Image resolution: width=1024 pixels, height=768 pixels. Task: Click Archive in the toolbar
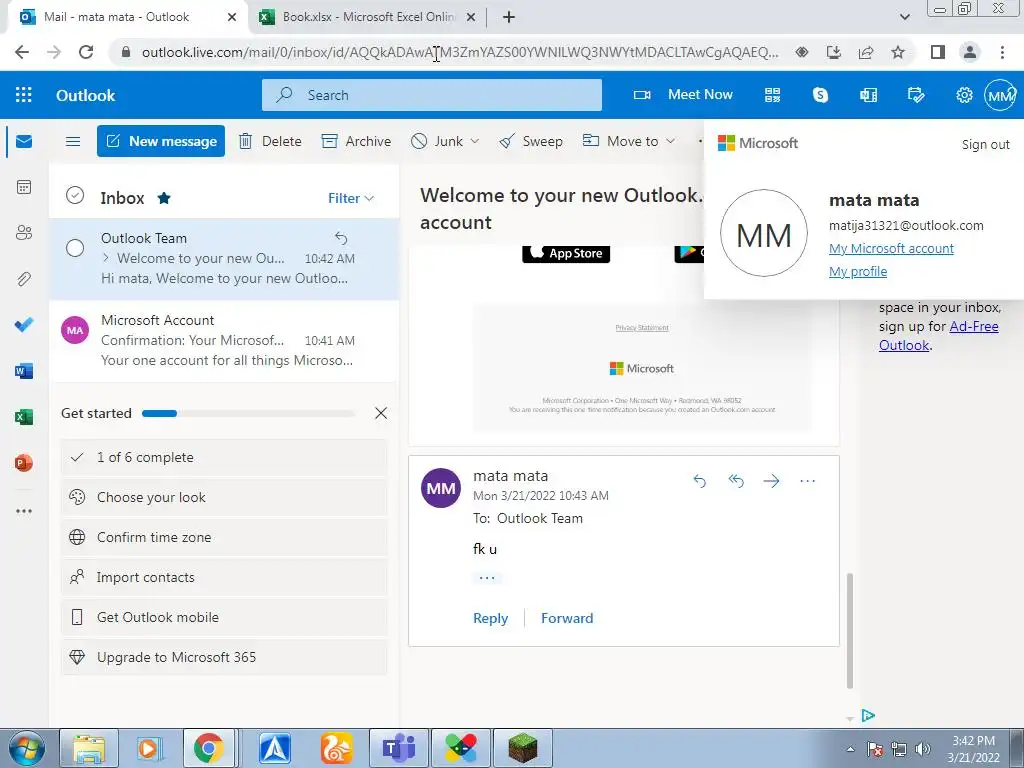pos(357,141)
